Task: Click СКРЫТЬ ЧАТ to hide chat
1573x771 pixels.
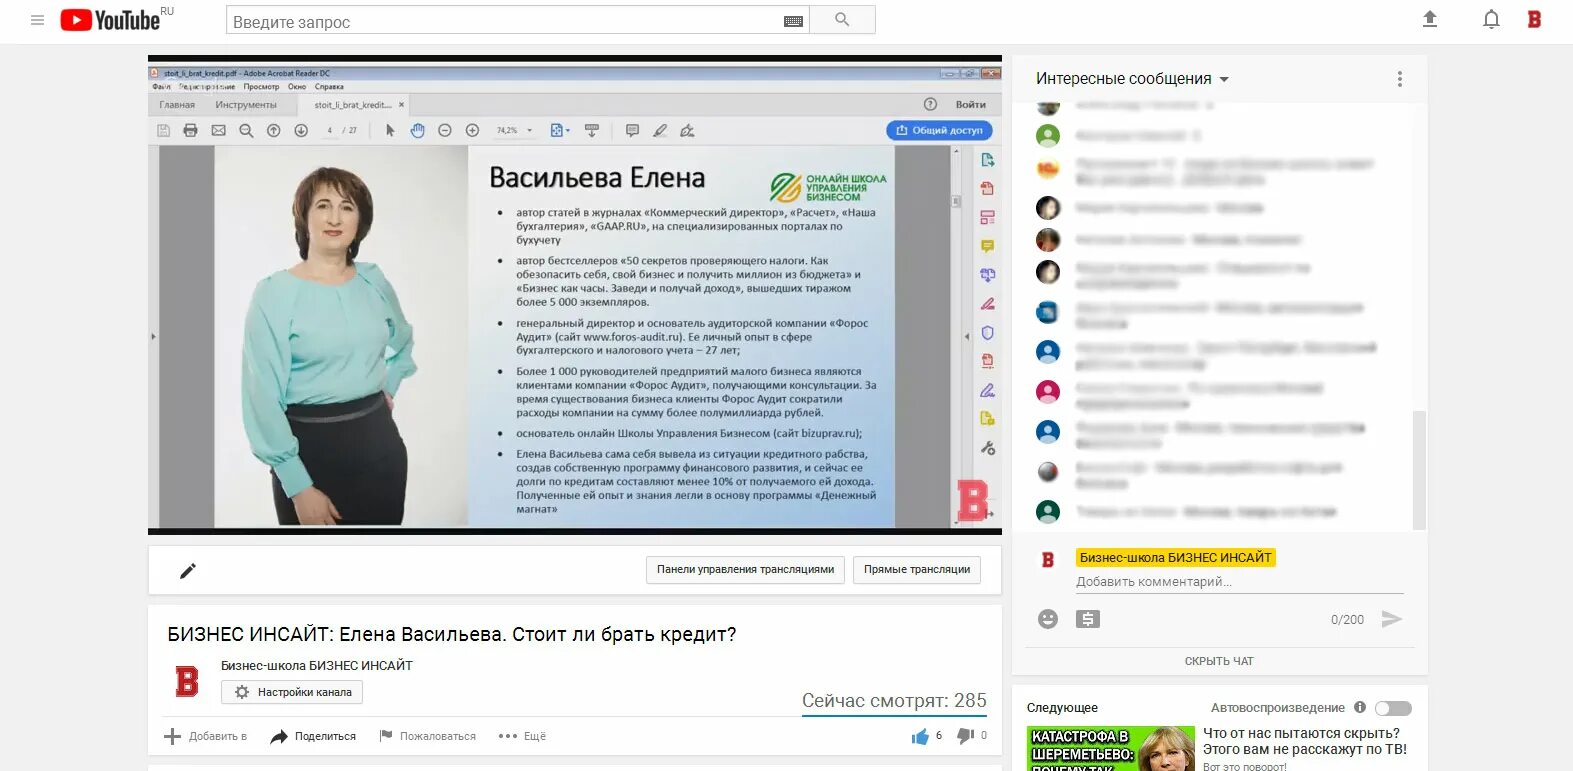Action: [x=1219, y=661]
